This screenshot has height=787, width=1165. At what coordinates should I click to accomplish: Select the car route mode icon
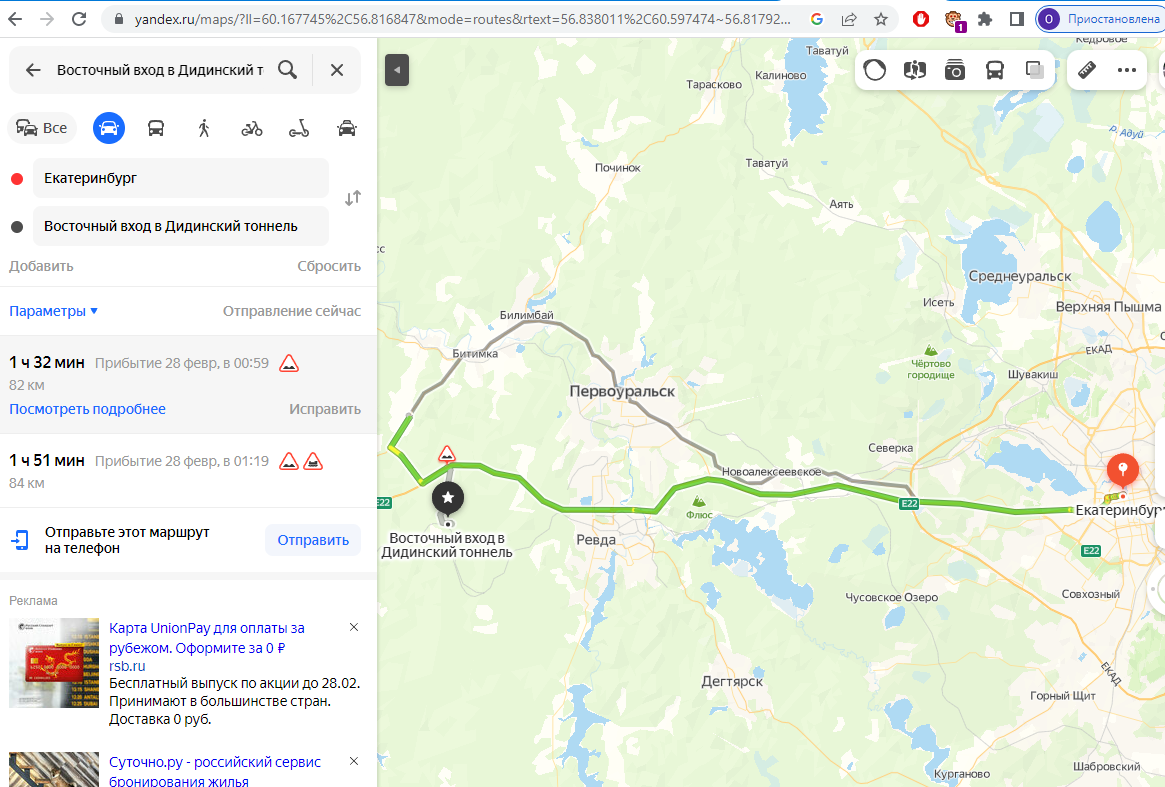pyautogui.click(x=108, y=128)
